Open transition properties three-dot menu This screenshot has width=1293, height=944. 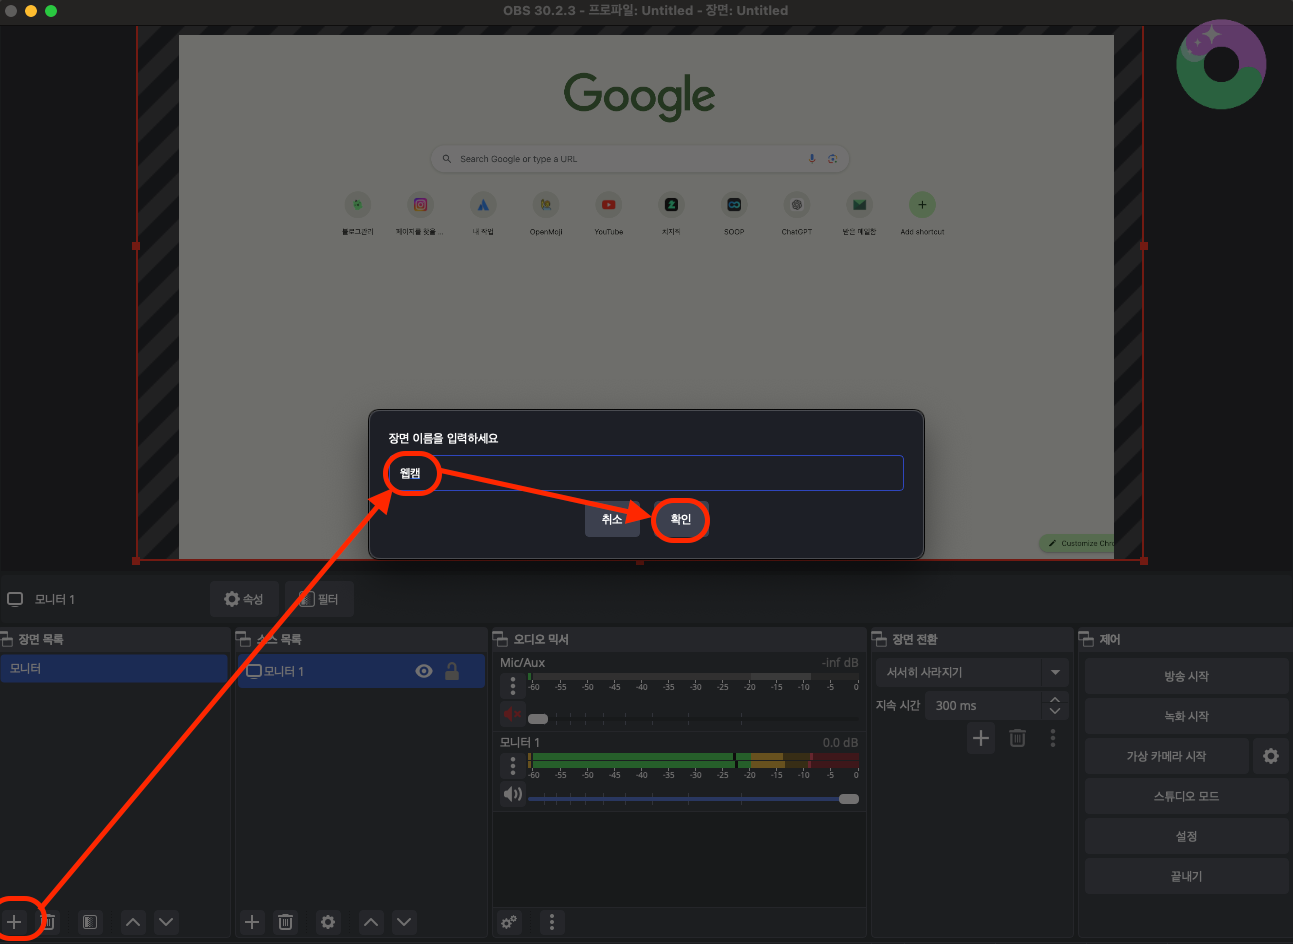1053,738
